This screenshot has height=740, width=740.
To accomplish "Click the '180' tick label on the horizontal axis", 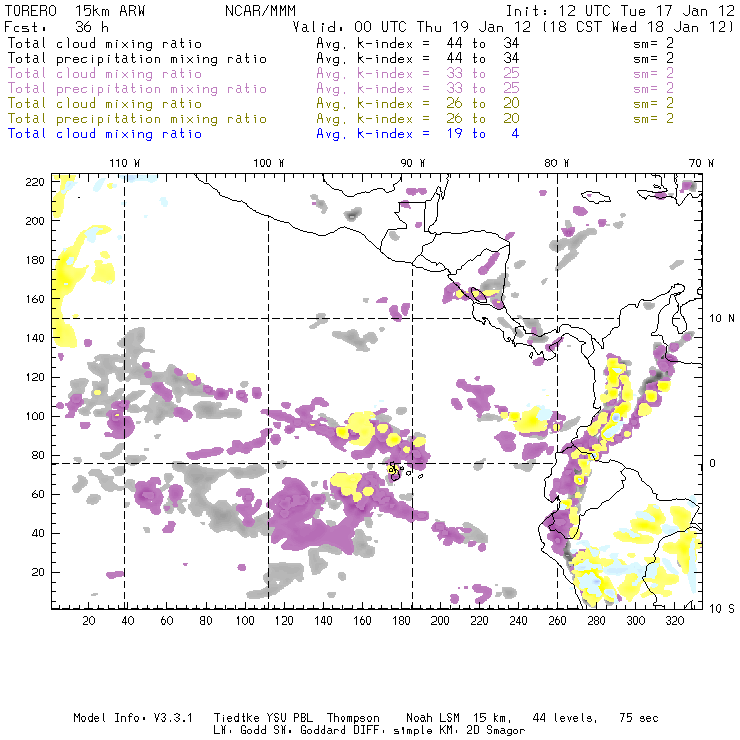I will pos(401,621).
